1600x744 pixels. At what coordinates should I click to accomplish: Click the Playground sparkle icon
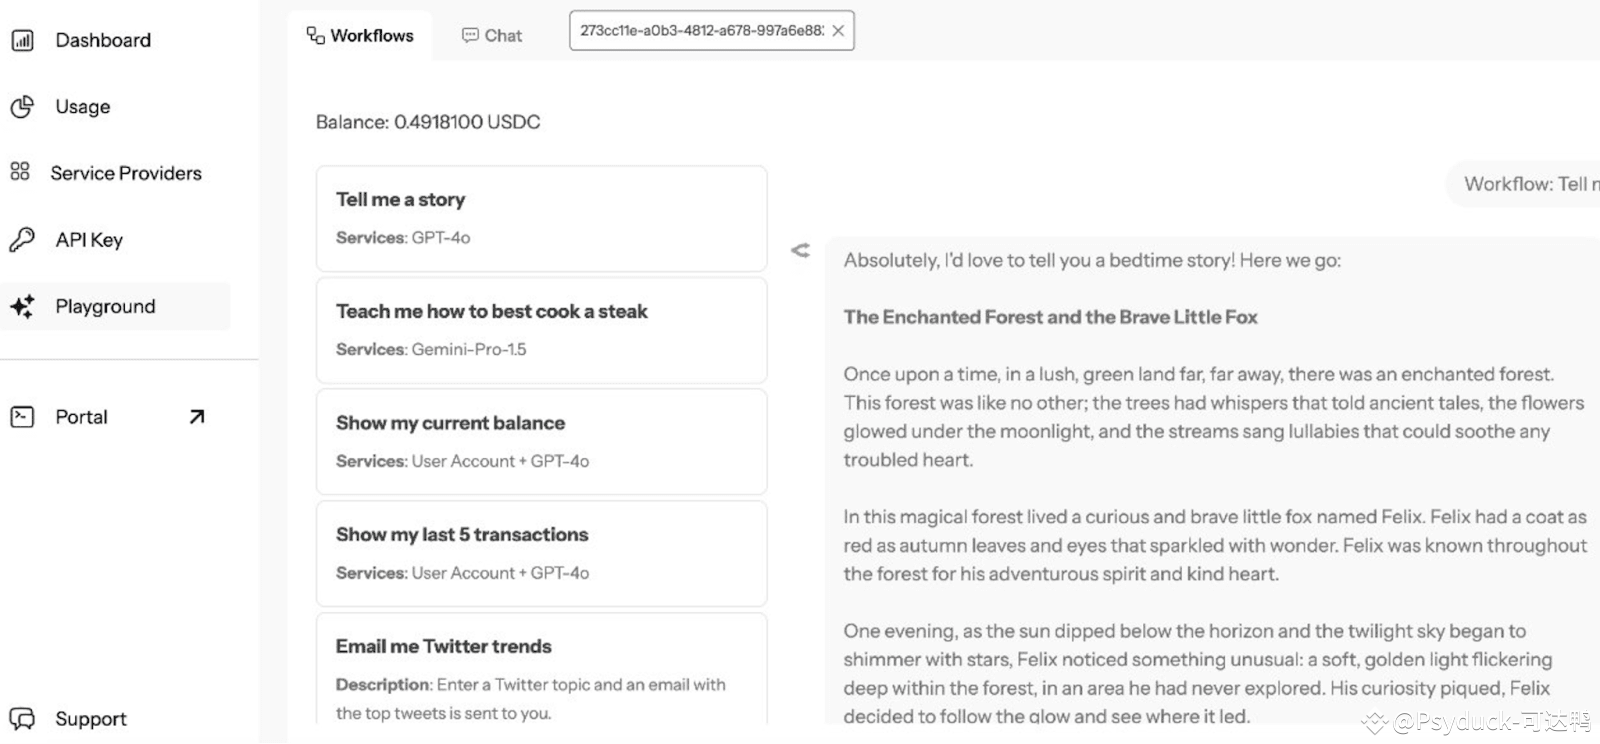click(22, 306)
